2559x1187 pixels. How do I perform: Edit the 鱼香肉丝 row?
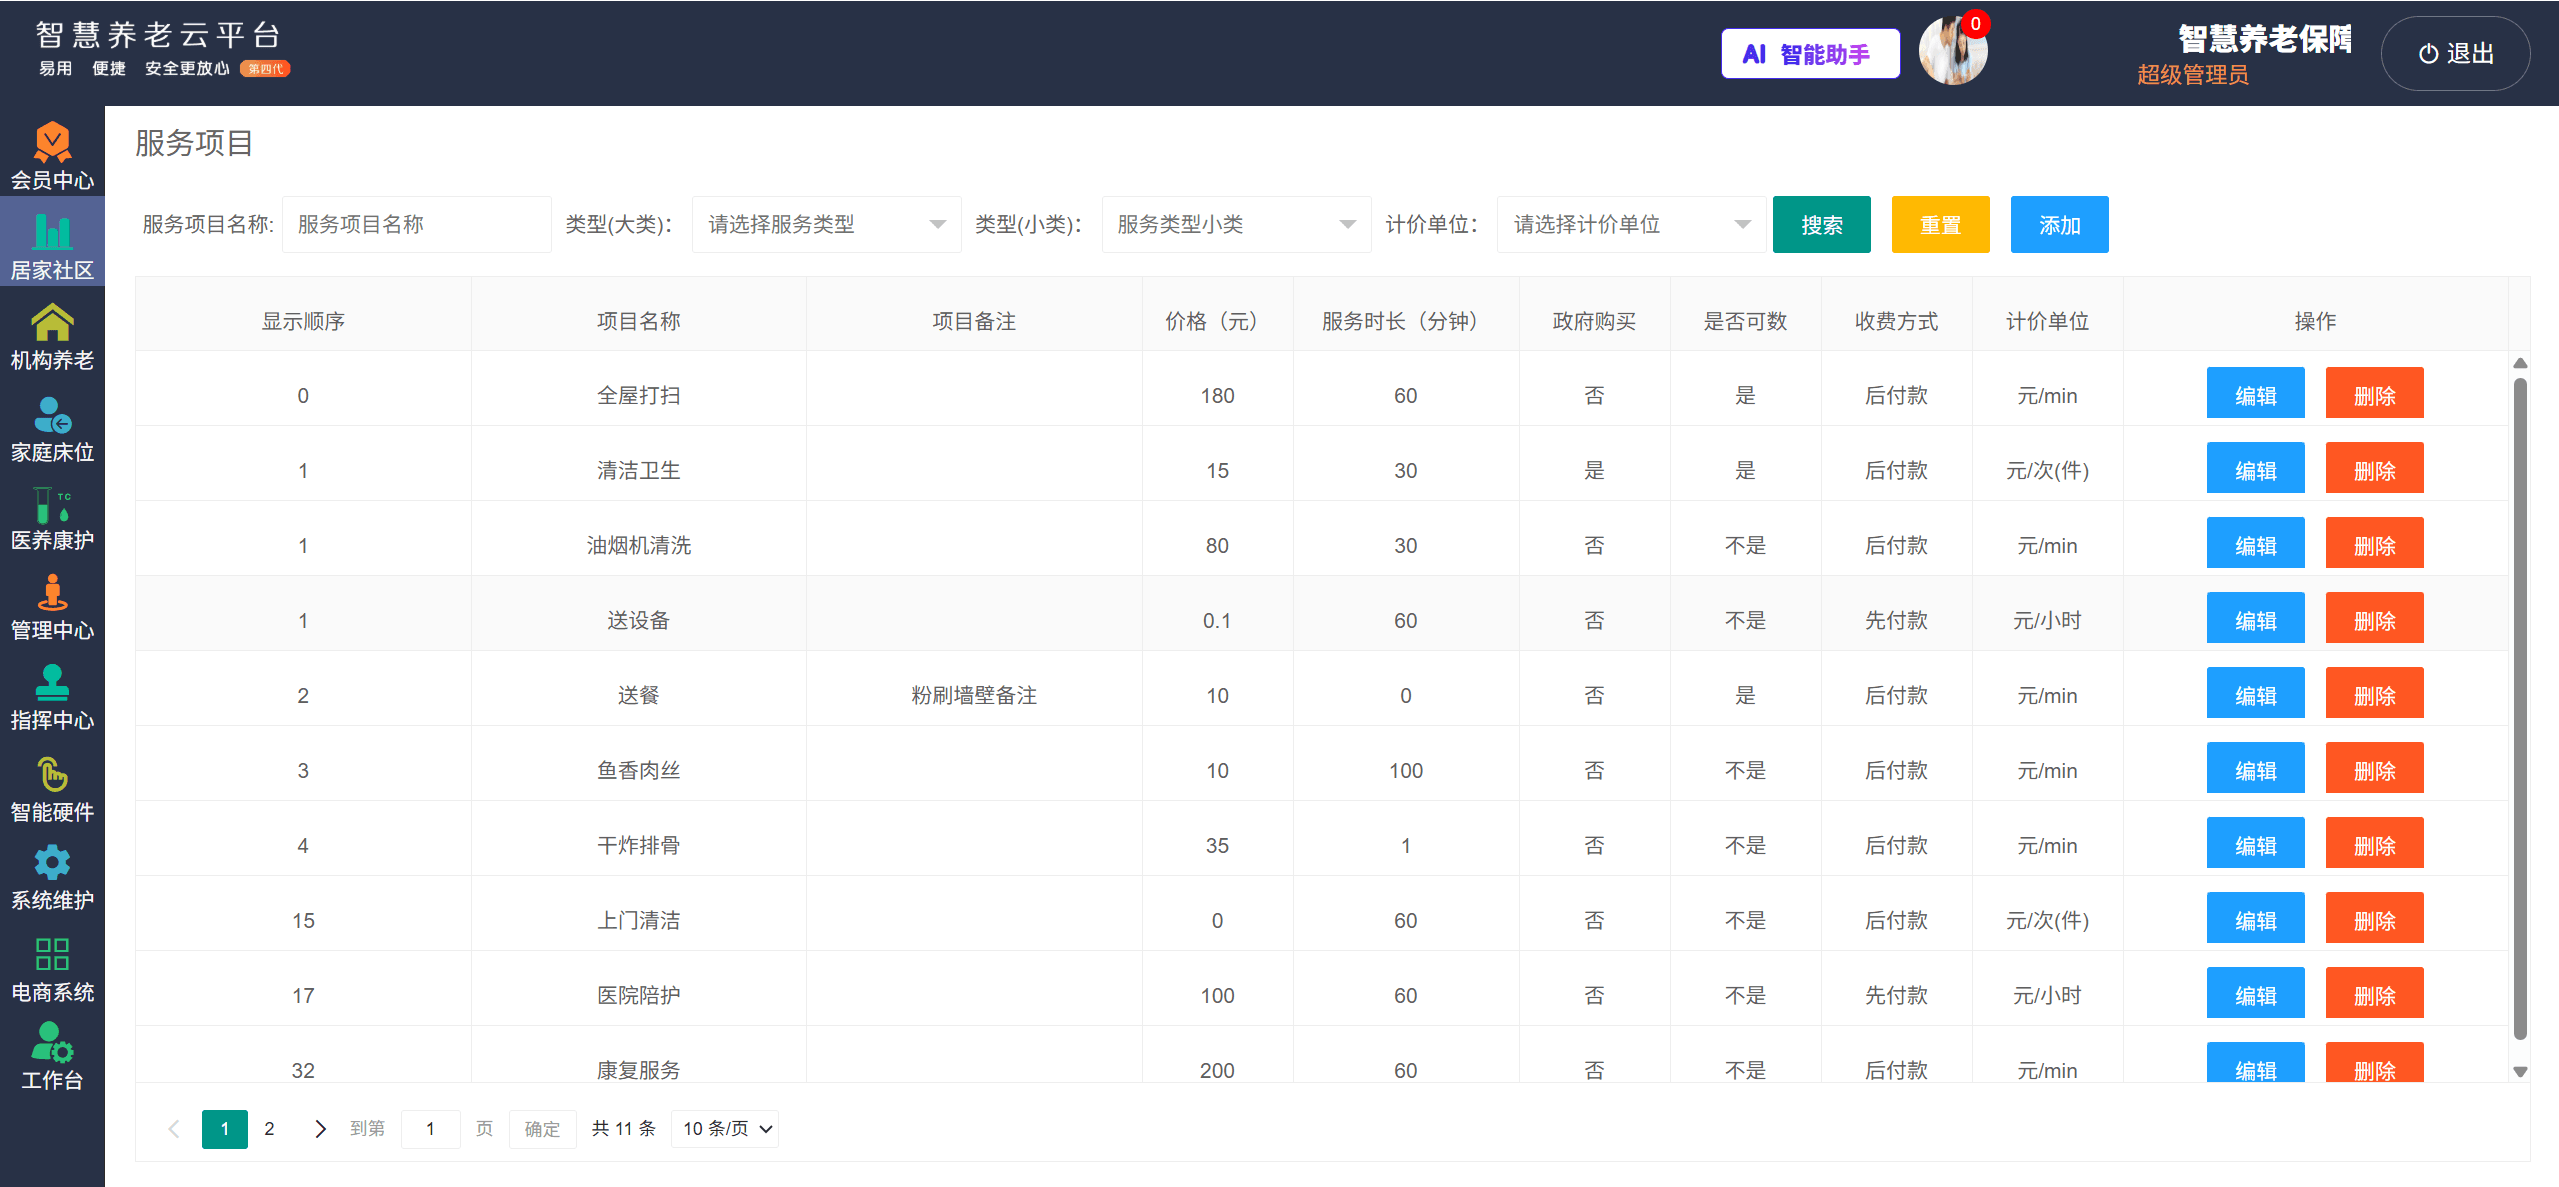(x=2255, y=768)
